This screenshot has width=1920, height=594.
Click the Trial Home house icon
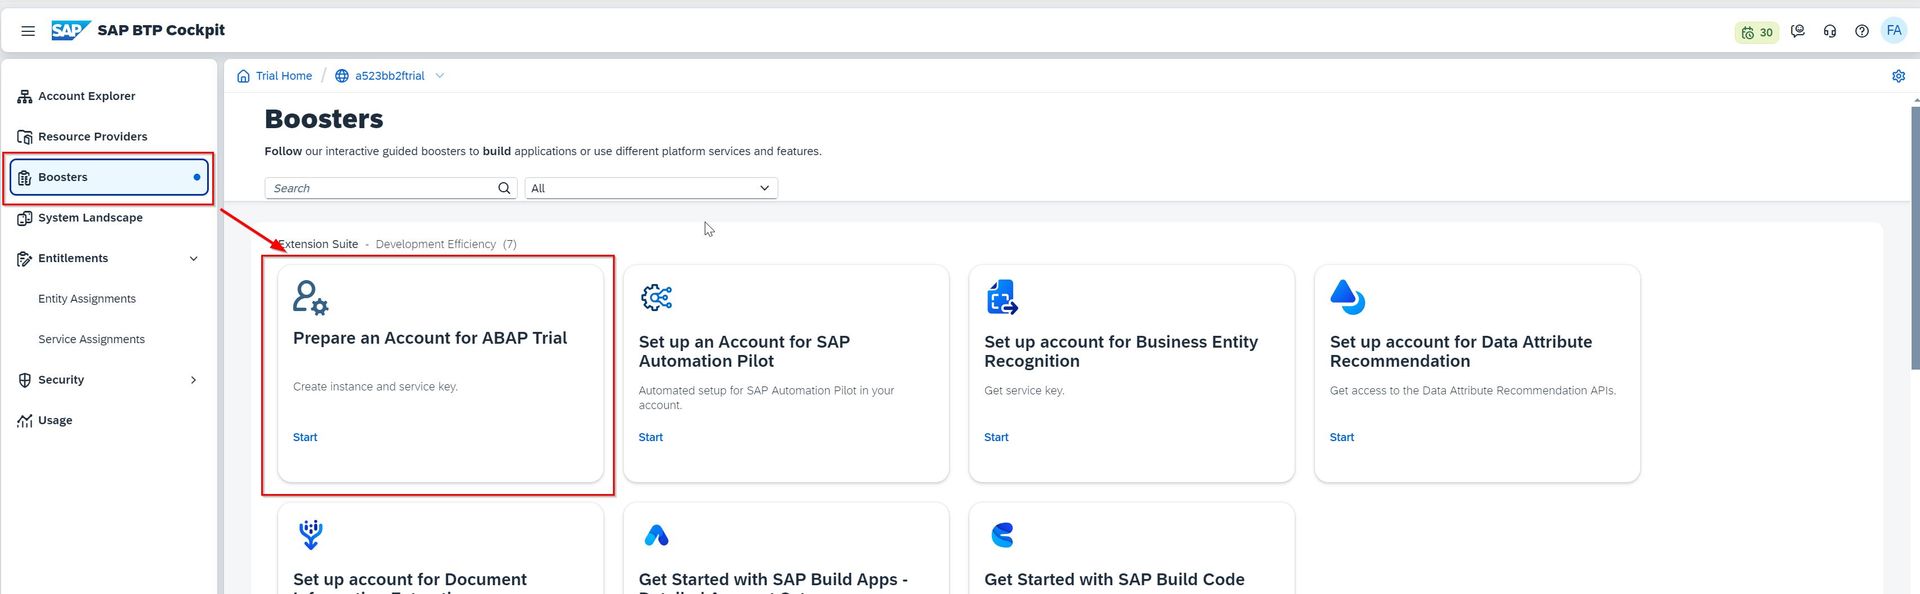click(x=243, y=76)
